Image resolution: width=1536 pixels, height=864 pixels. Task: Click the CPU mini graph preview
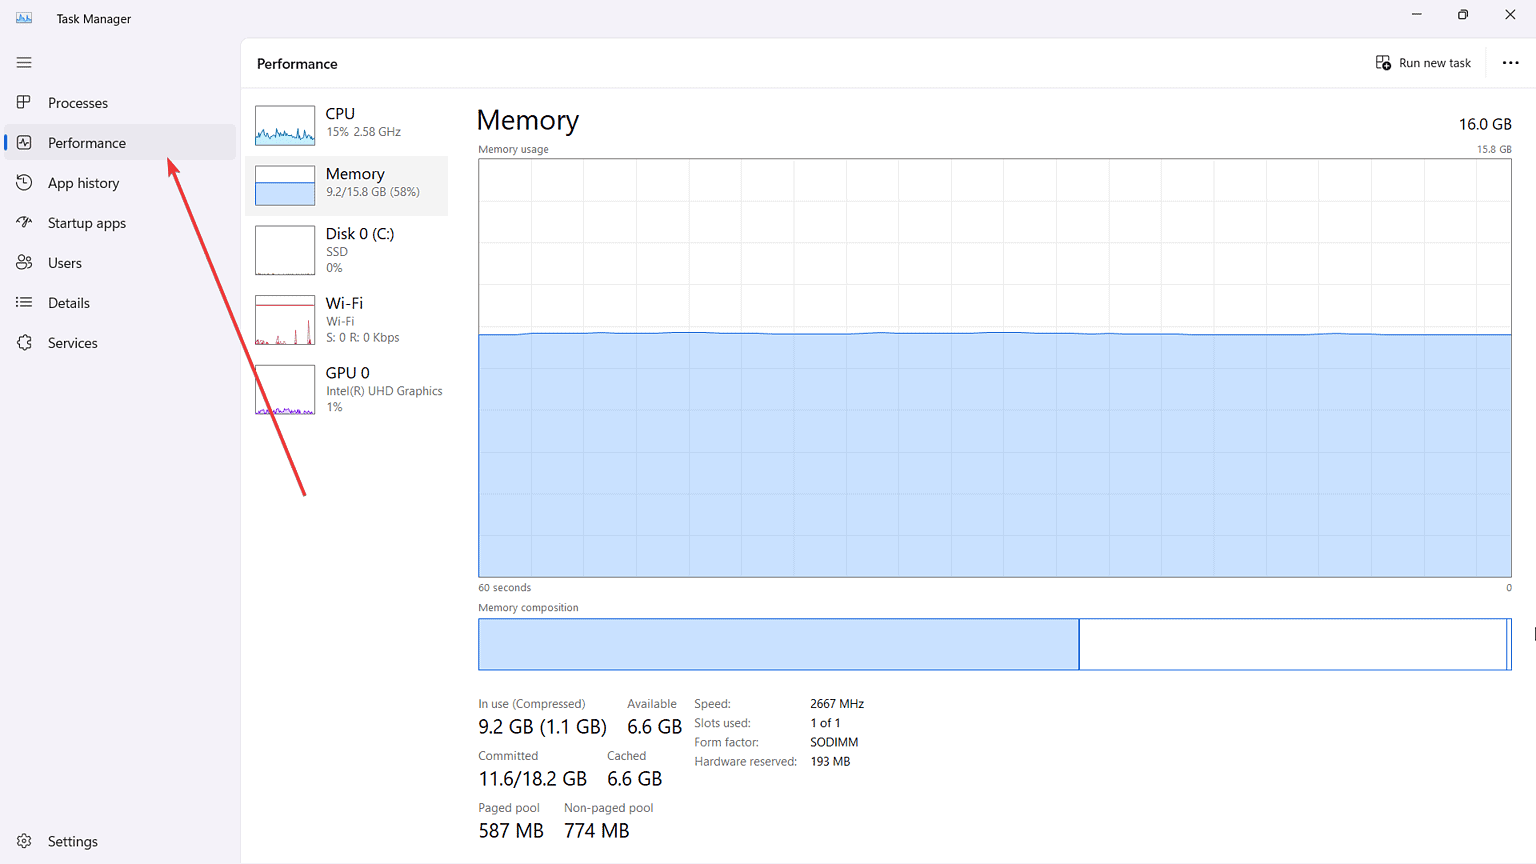tap(285, 126)
